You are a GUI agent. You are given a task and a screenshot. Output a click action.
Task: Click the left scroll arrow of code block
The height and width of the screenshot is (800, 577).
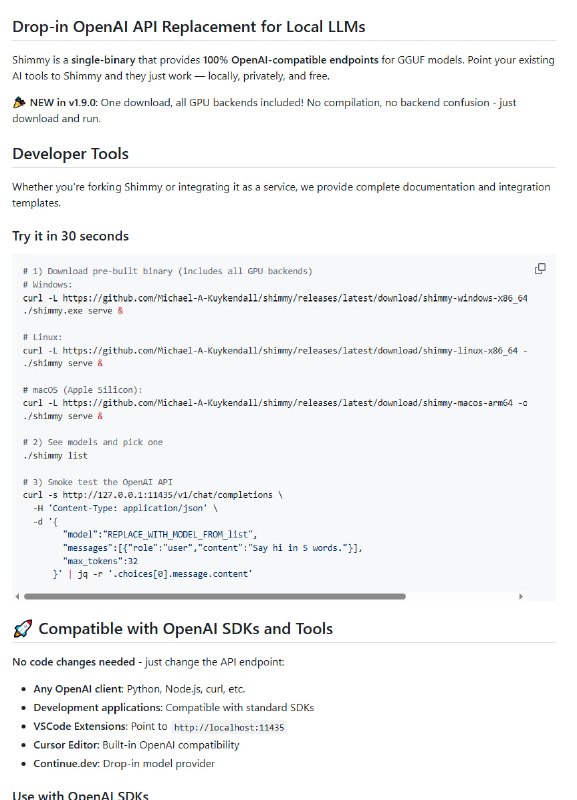click(17, 596)
